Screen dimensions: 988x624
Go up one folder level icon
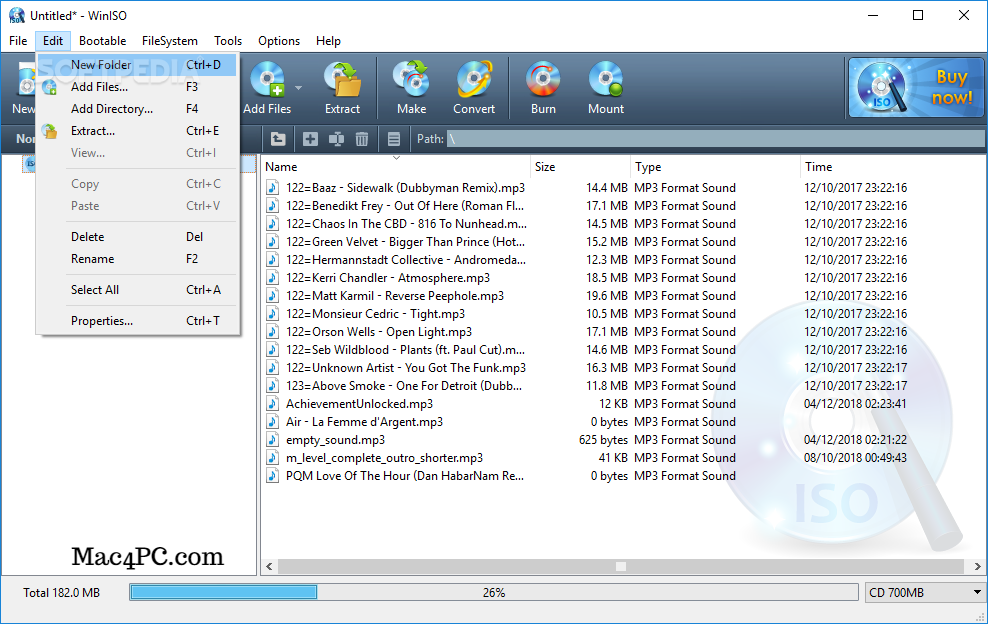278,139
